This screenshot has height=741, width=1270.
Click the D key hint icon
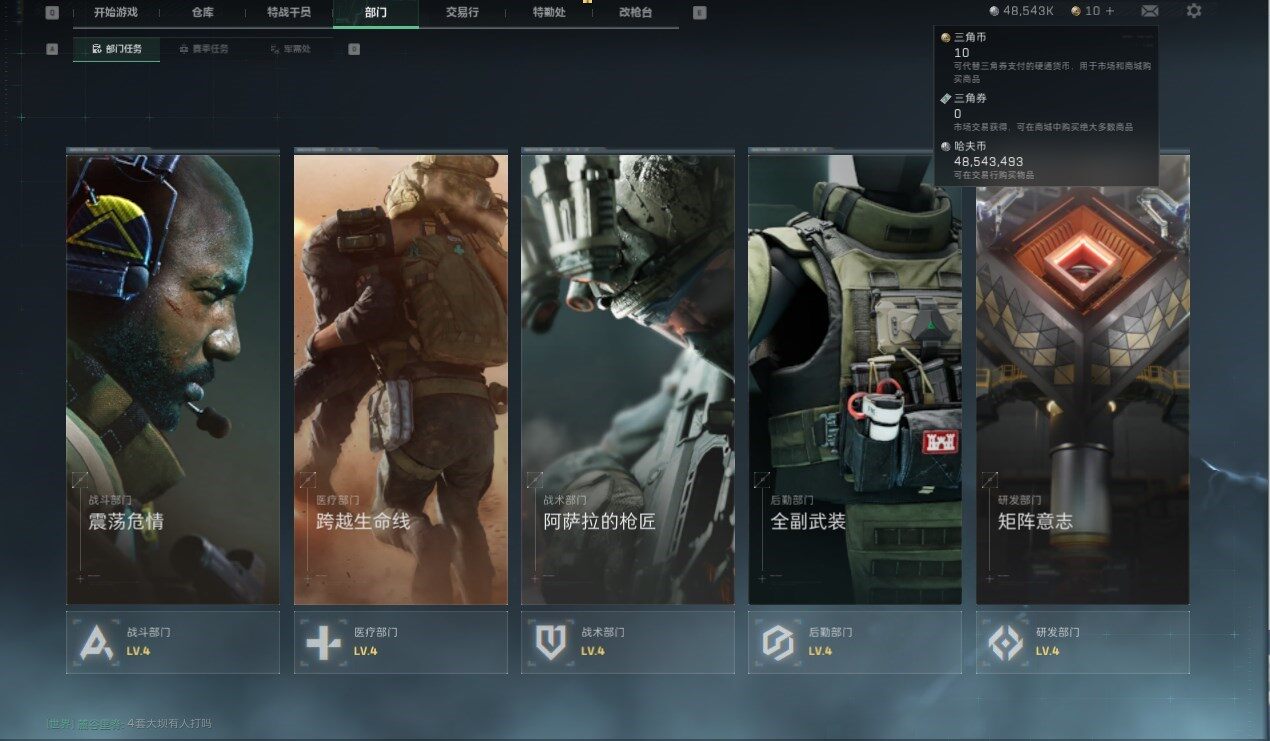coord(354,48)
